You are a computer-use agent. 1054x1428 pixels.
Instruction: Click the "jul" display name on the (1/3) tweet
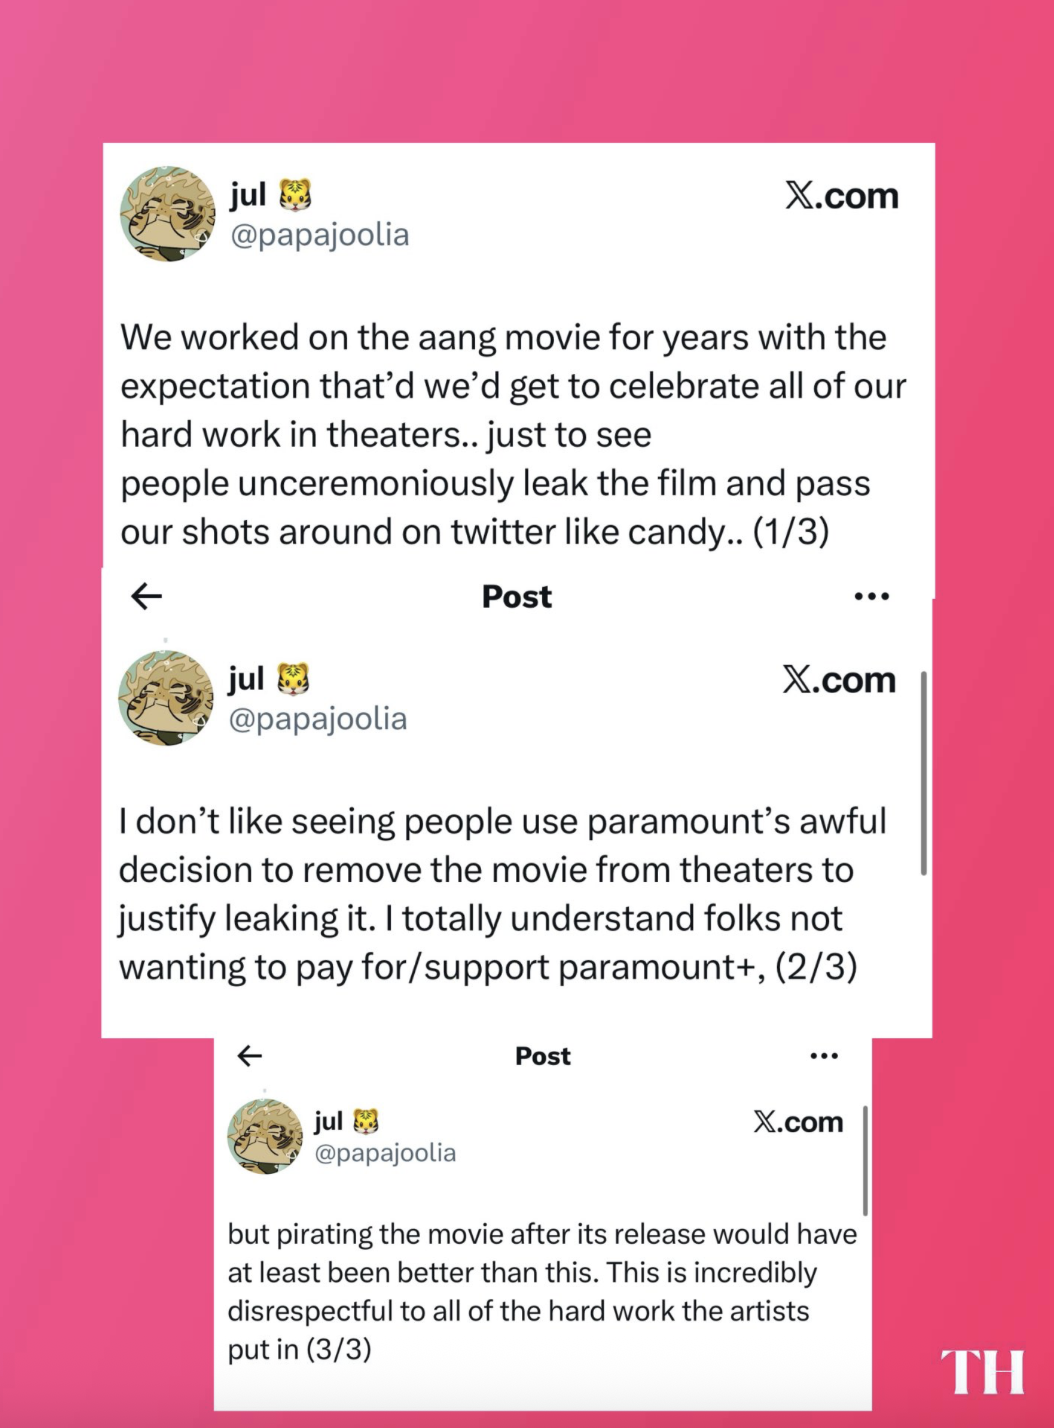click(x=248, y=194)
